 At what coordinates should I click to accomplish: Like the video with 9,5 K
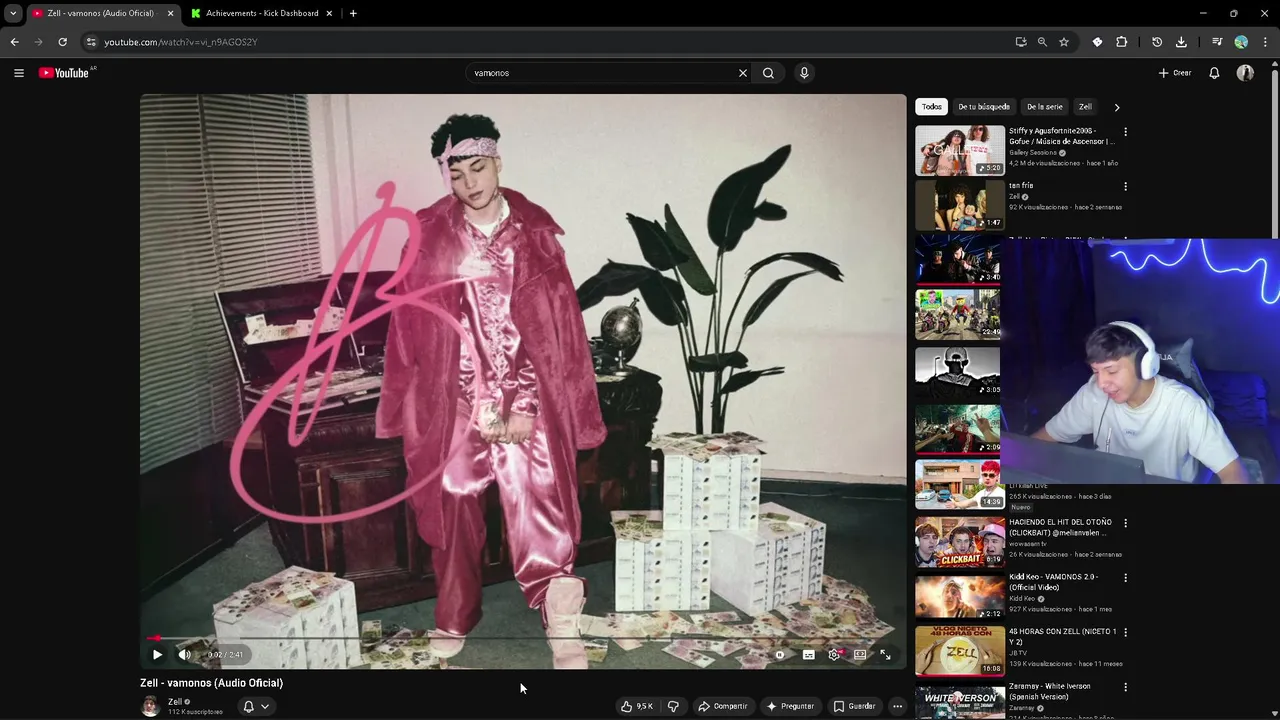coord(636,706)
